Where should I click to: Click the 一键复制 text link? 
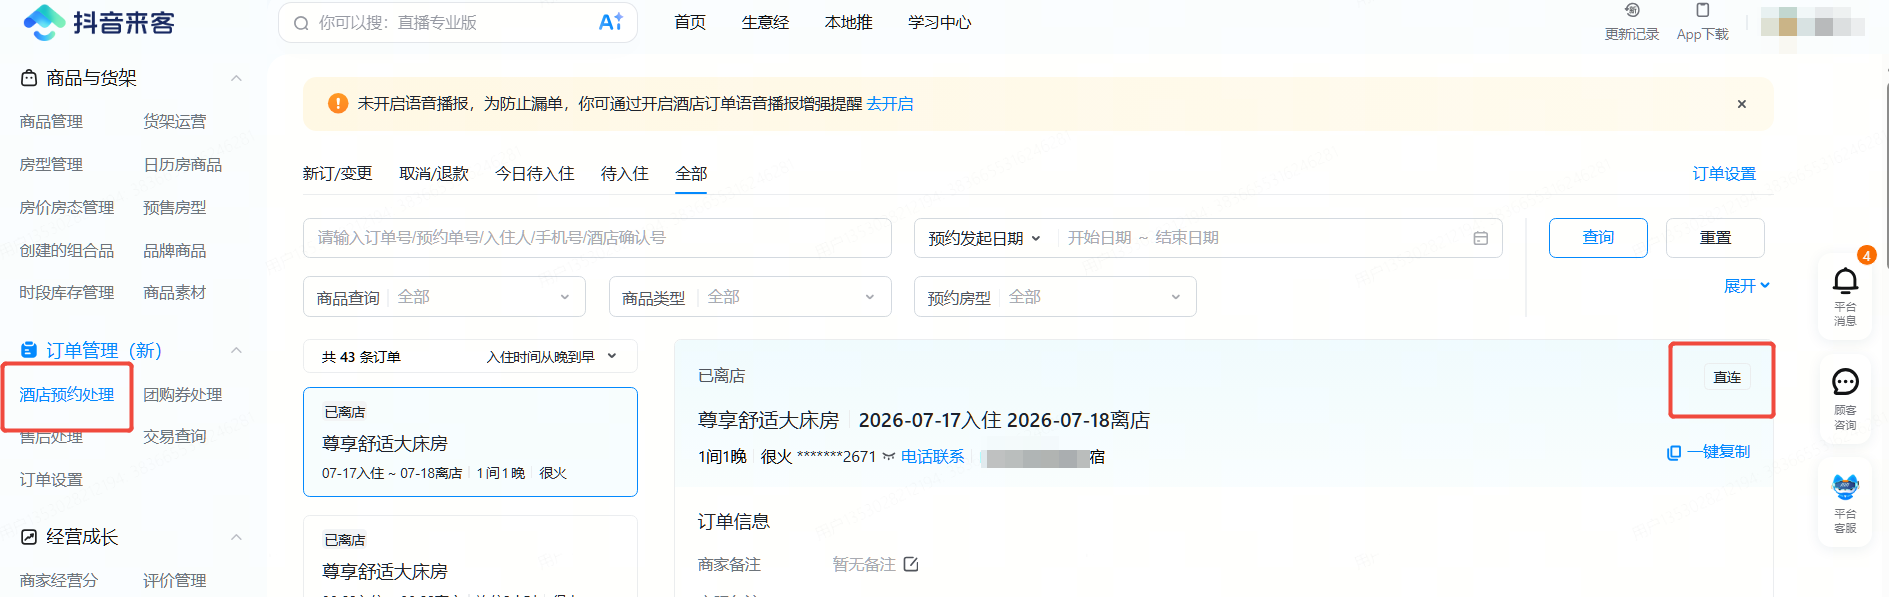[x=1719, y=452]
